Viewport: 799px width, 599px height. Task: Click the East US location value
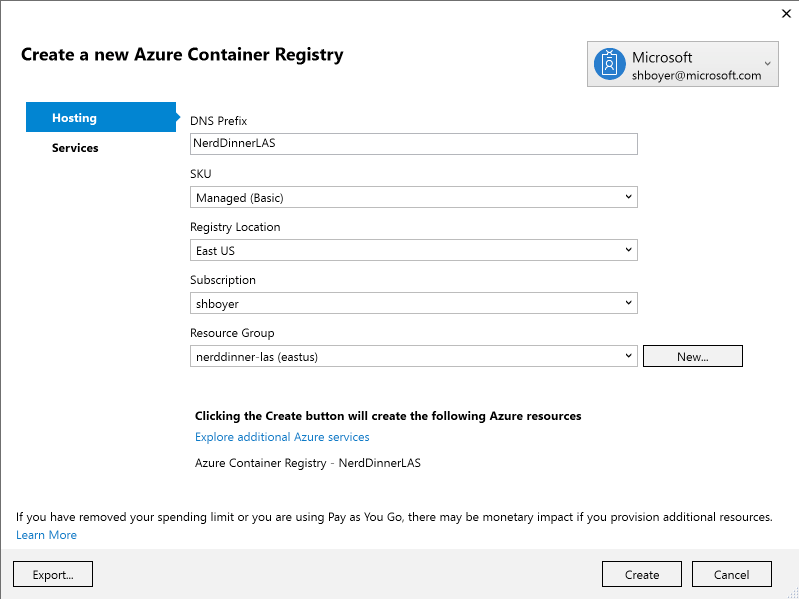[x=215, y=251]
